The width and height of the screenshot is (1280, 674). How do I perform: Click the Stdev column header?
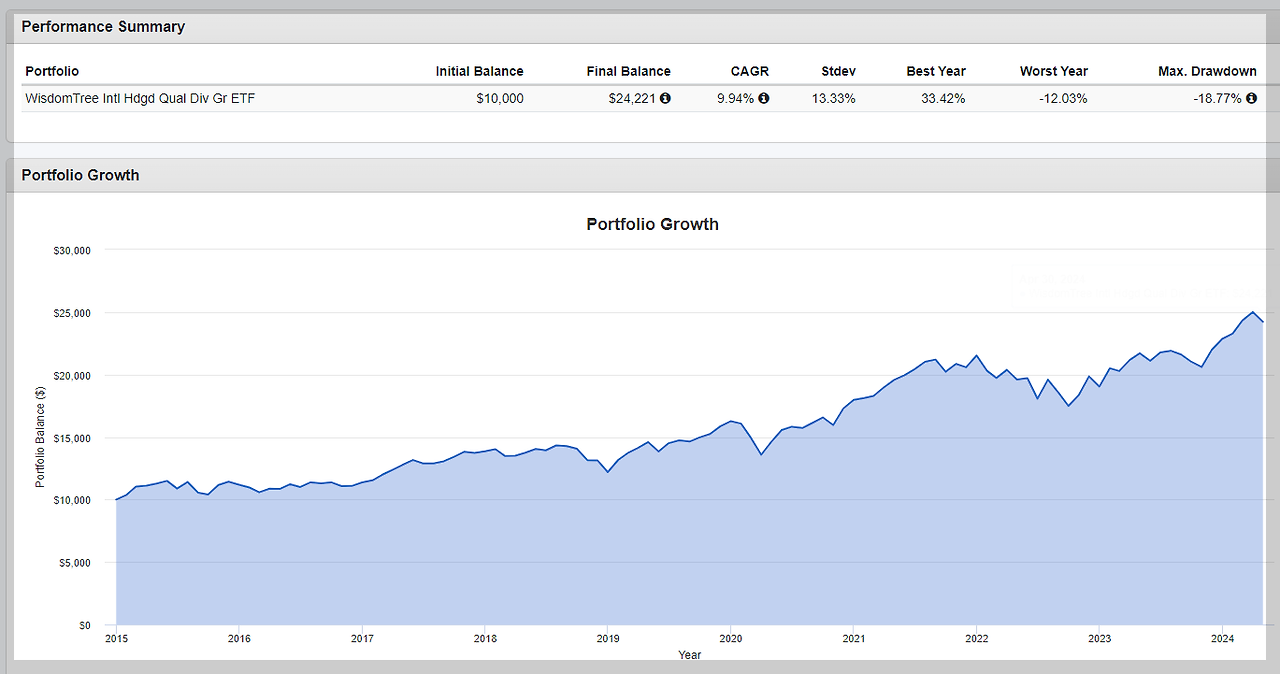(838, 71)
